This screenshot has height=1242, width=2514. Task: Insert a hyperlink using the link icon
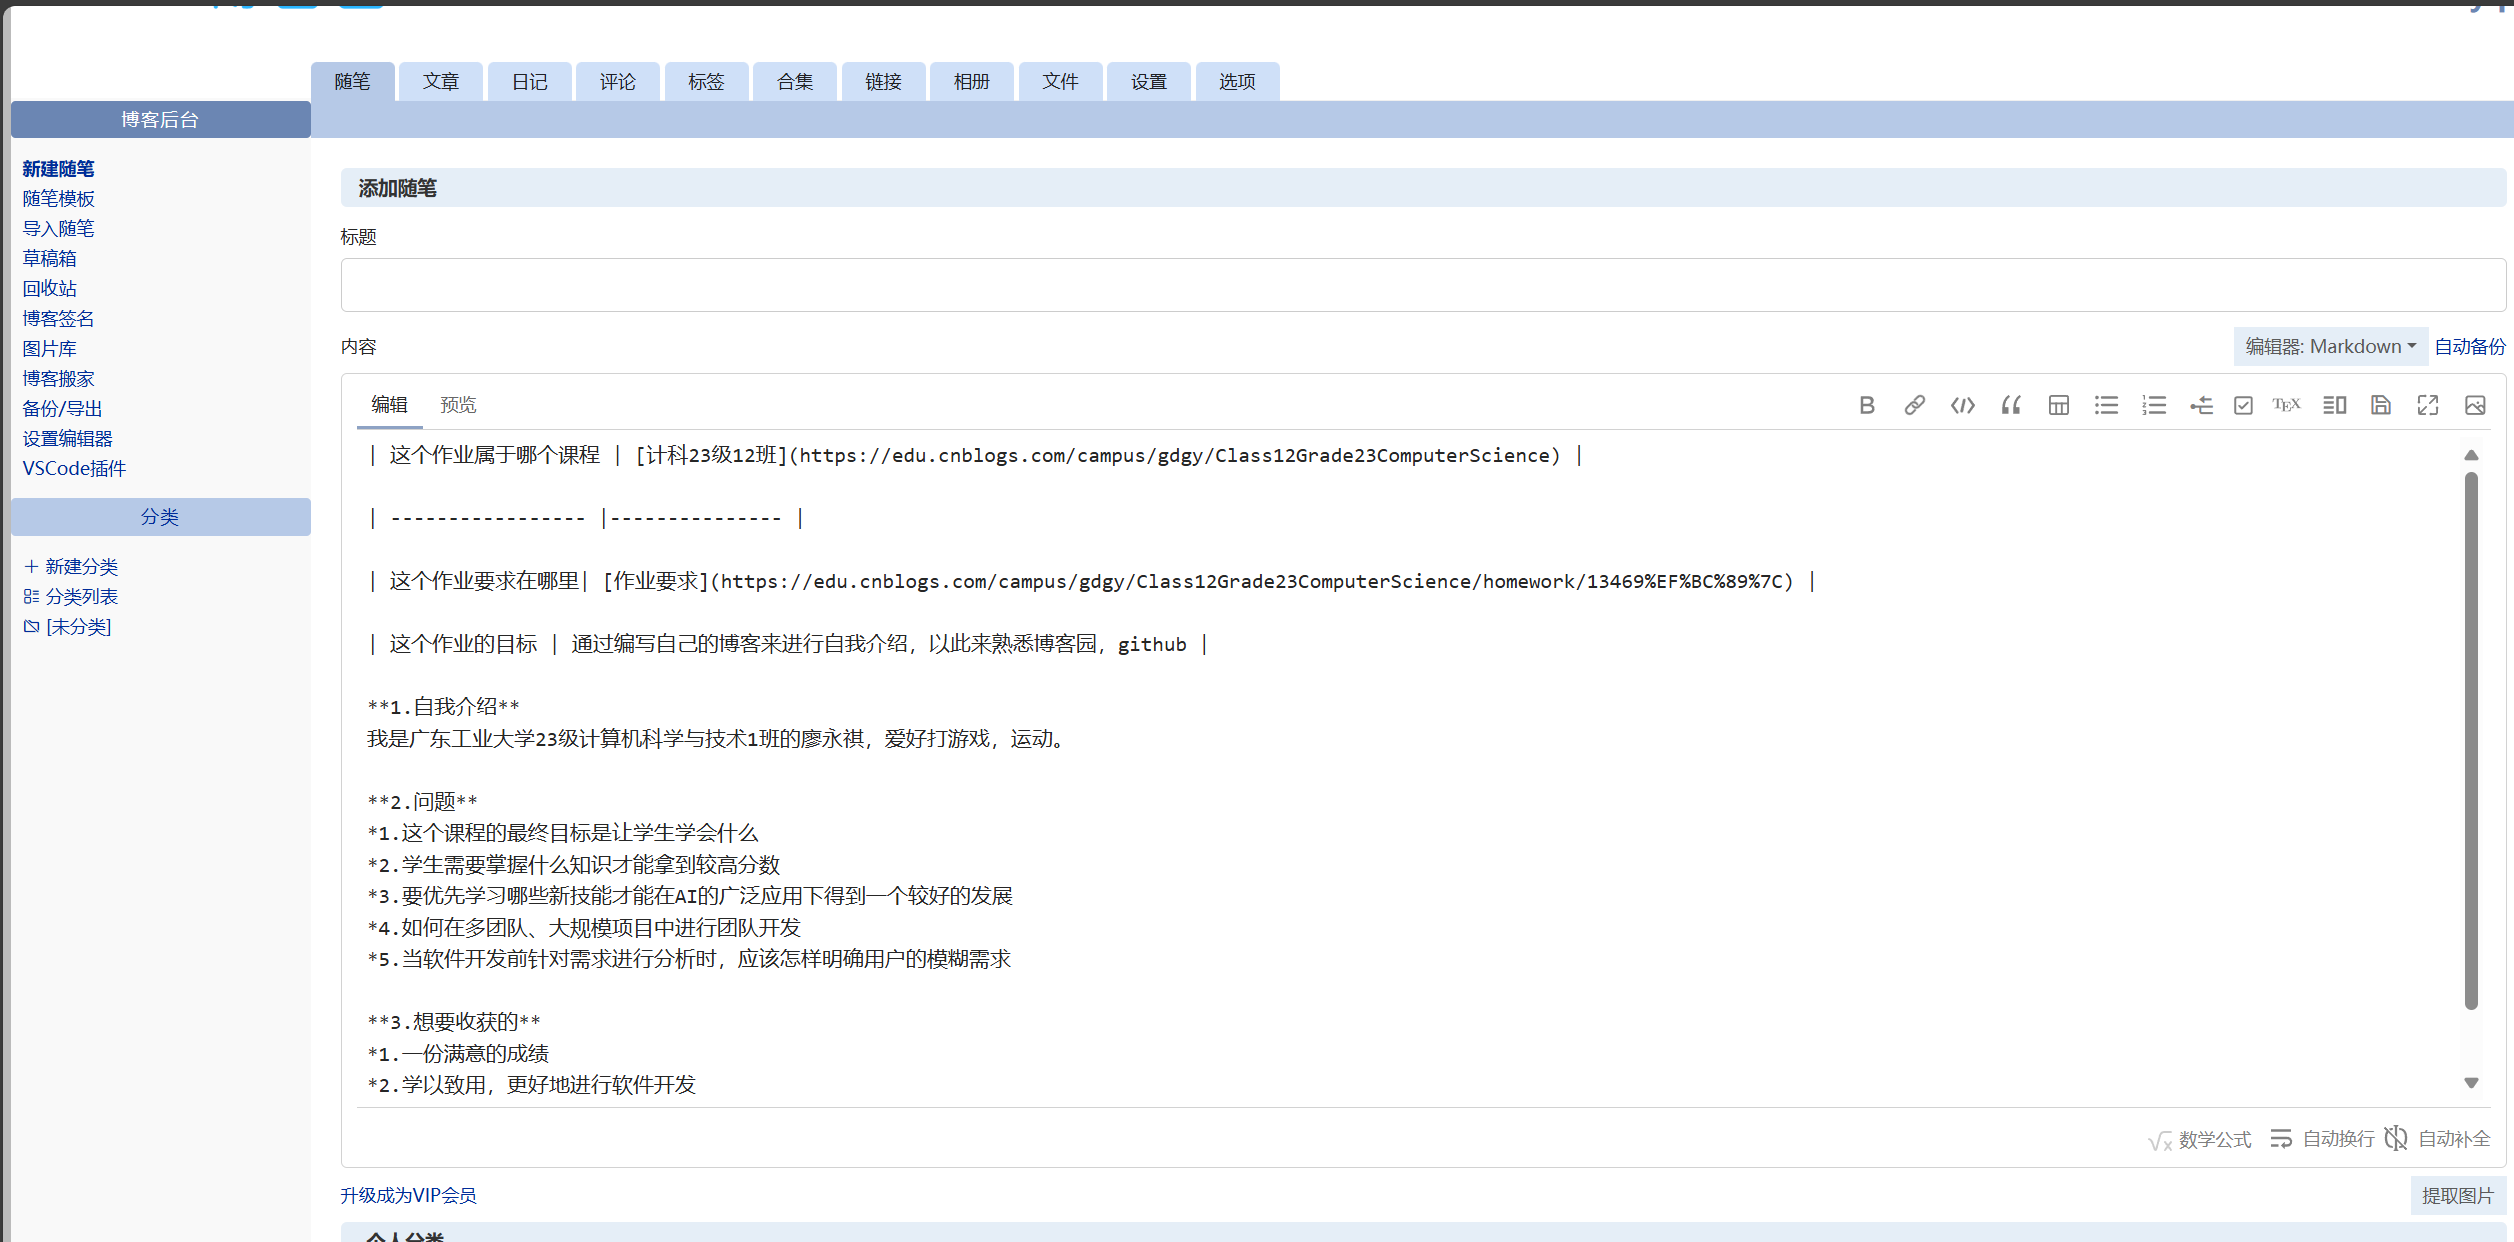[1914, 405]
